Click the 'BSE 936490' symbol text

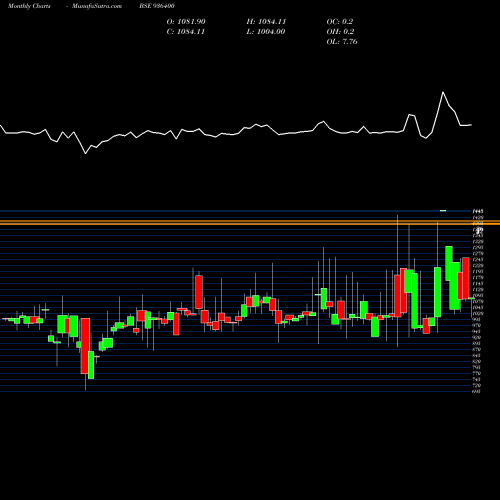[x=157, y=6]
